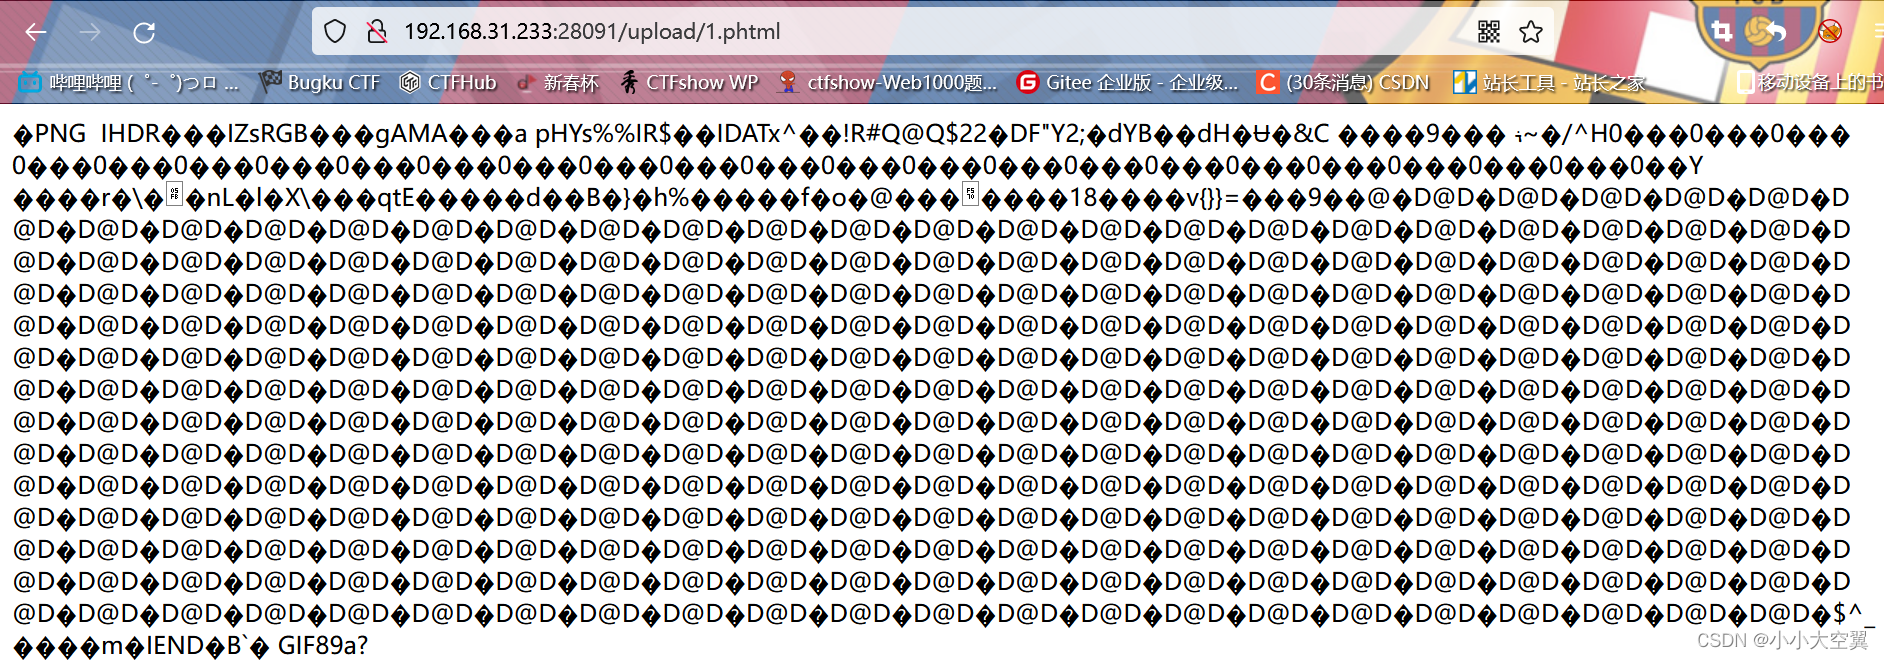This screenshot has width=1884, height=660.
Task: Open the Bugku CTF bookmark
Action: point(320,83)
